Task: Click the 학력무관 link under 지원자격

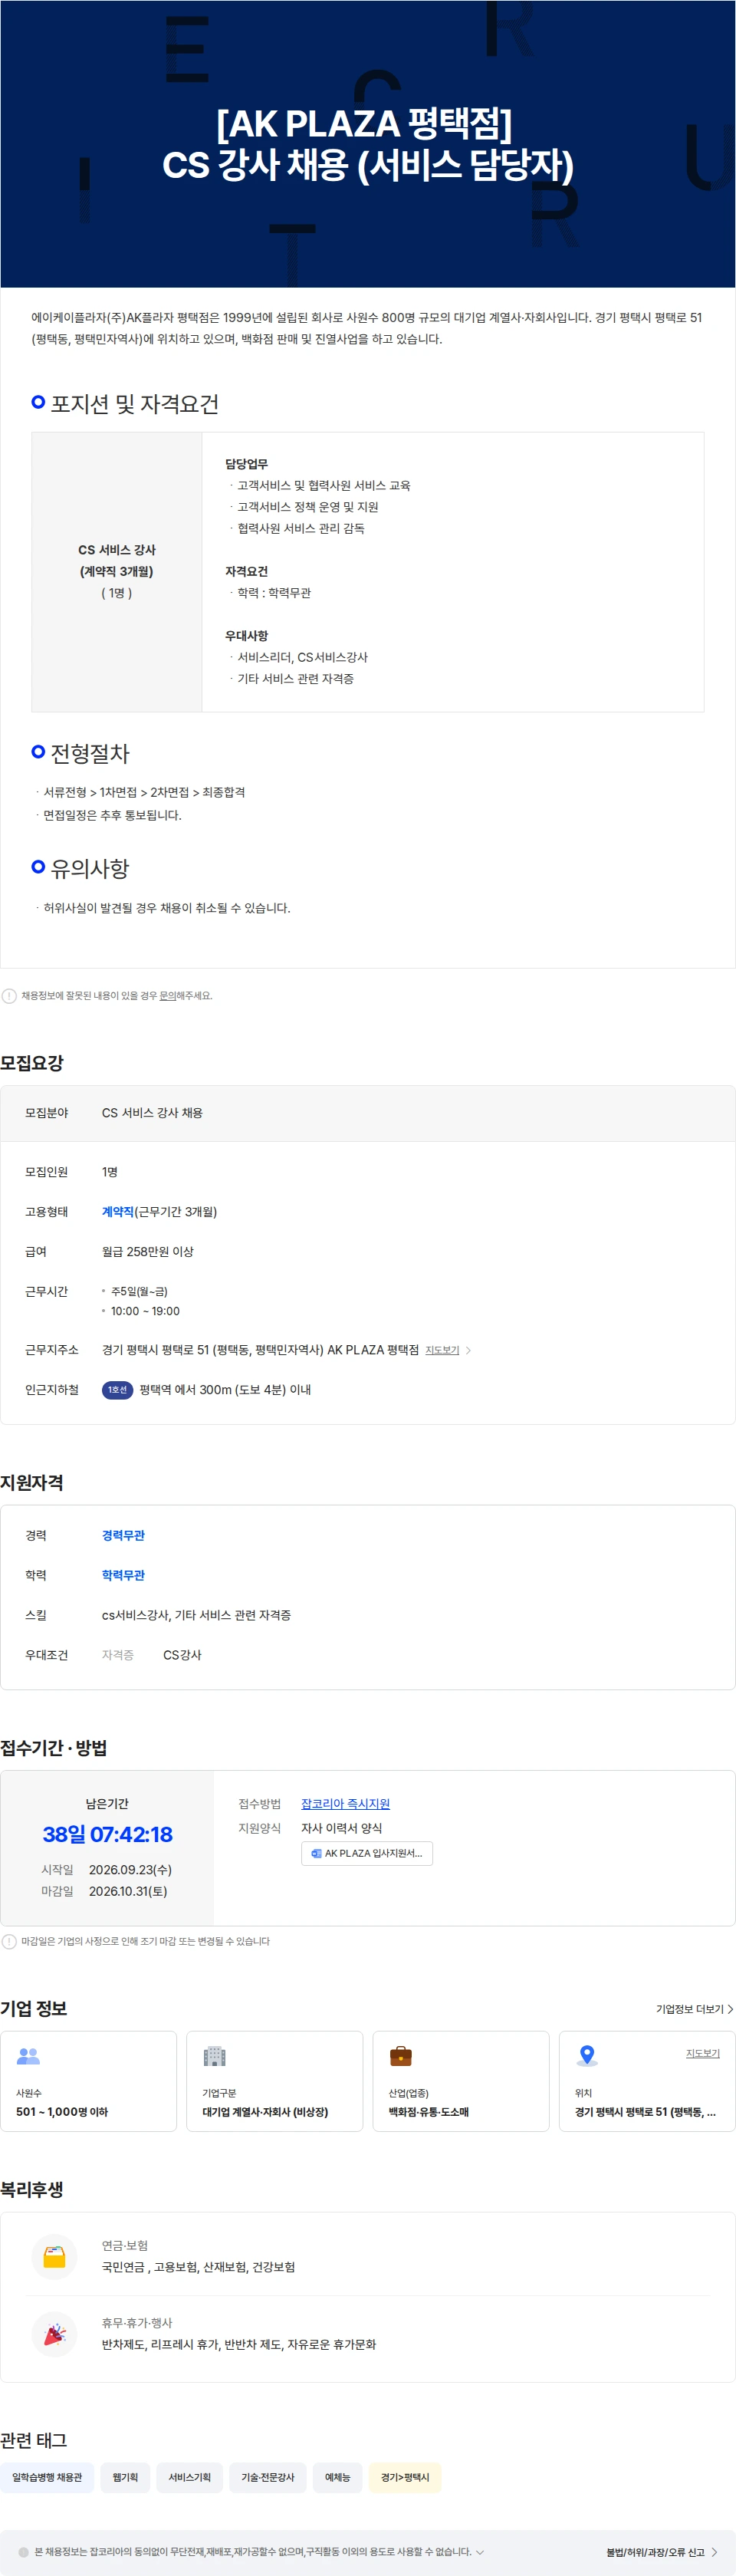Action: (x=123, y=1575)
